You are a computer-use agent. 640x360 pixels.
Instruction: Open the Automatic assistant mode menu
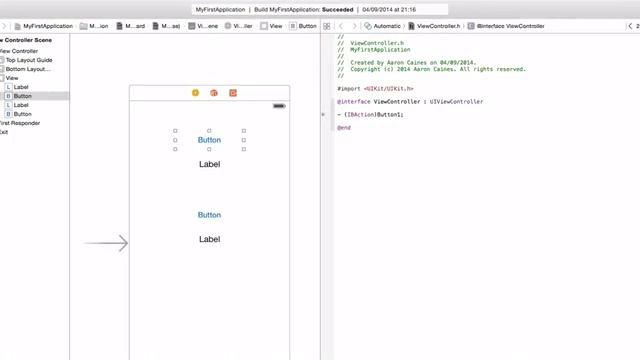tap(382, 26)
